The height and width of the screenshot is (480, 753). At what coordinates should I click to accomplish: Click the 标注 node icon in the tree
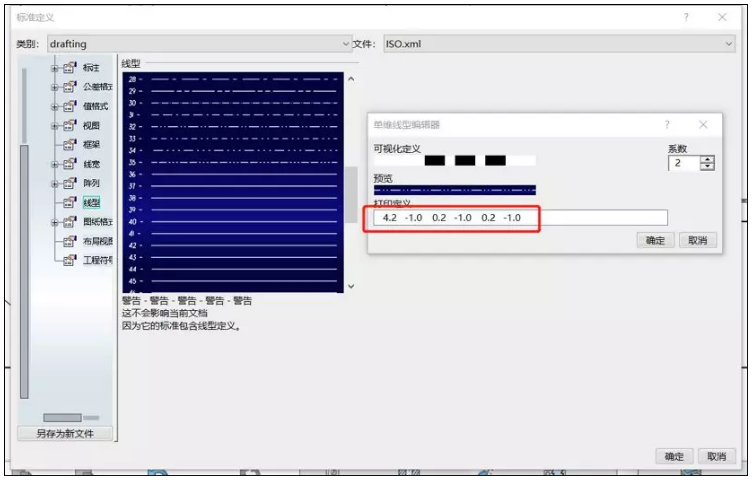(x=70, y=68)
